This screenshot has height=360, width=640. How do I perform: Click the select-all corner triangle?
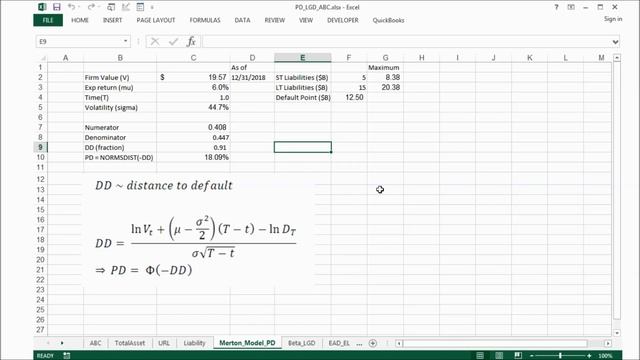point(43,58)
